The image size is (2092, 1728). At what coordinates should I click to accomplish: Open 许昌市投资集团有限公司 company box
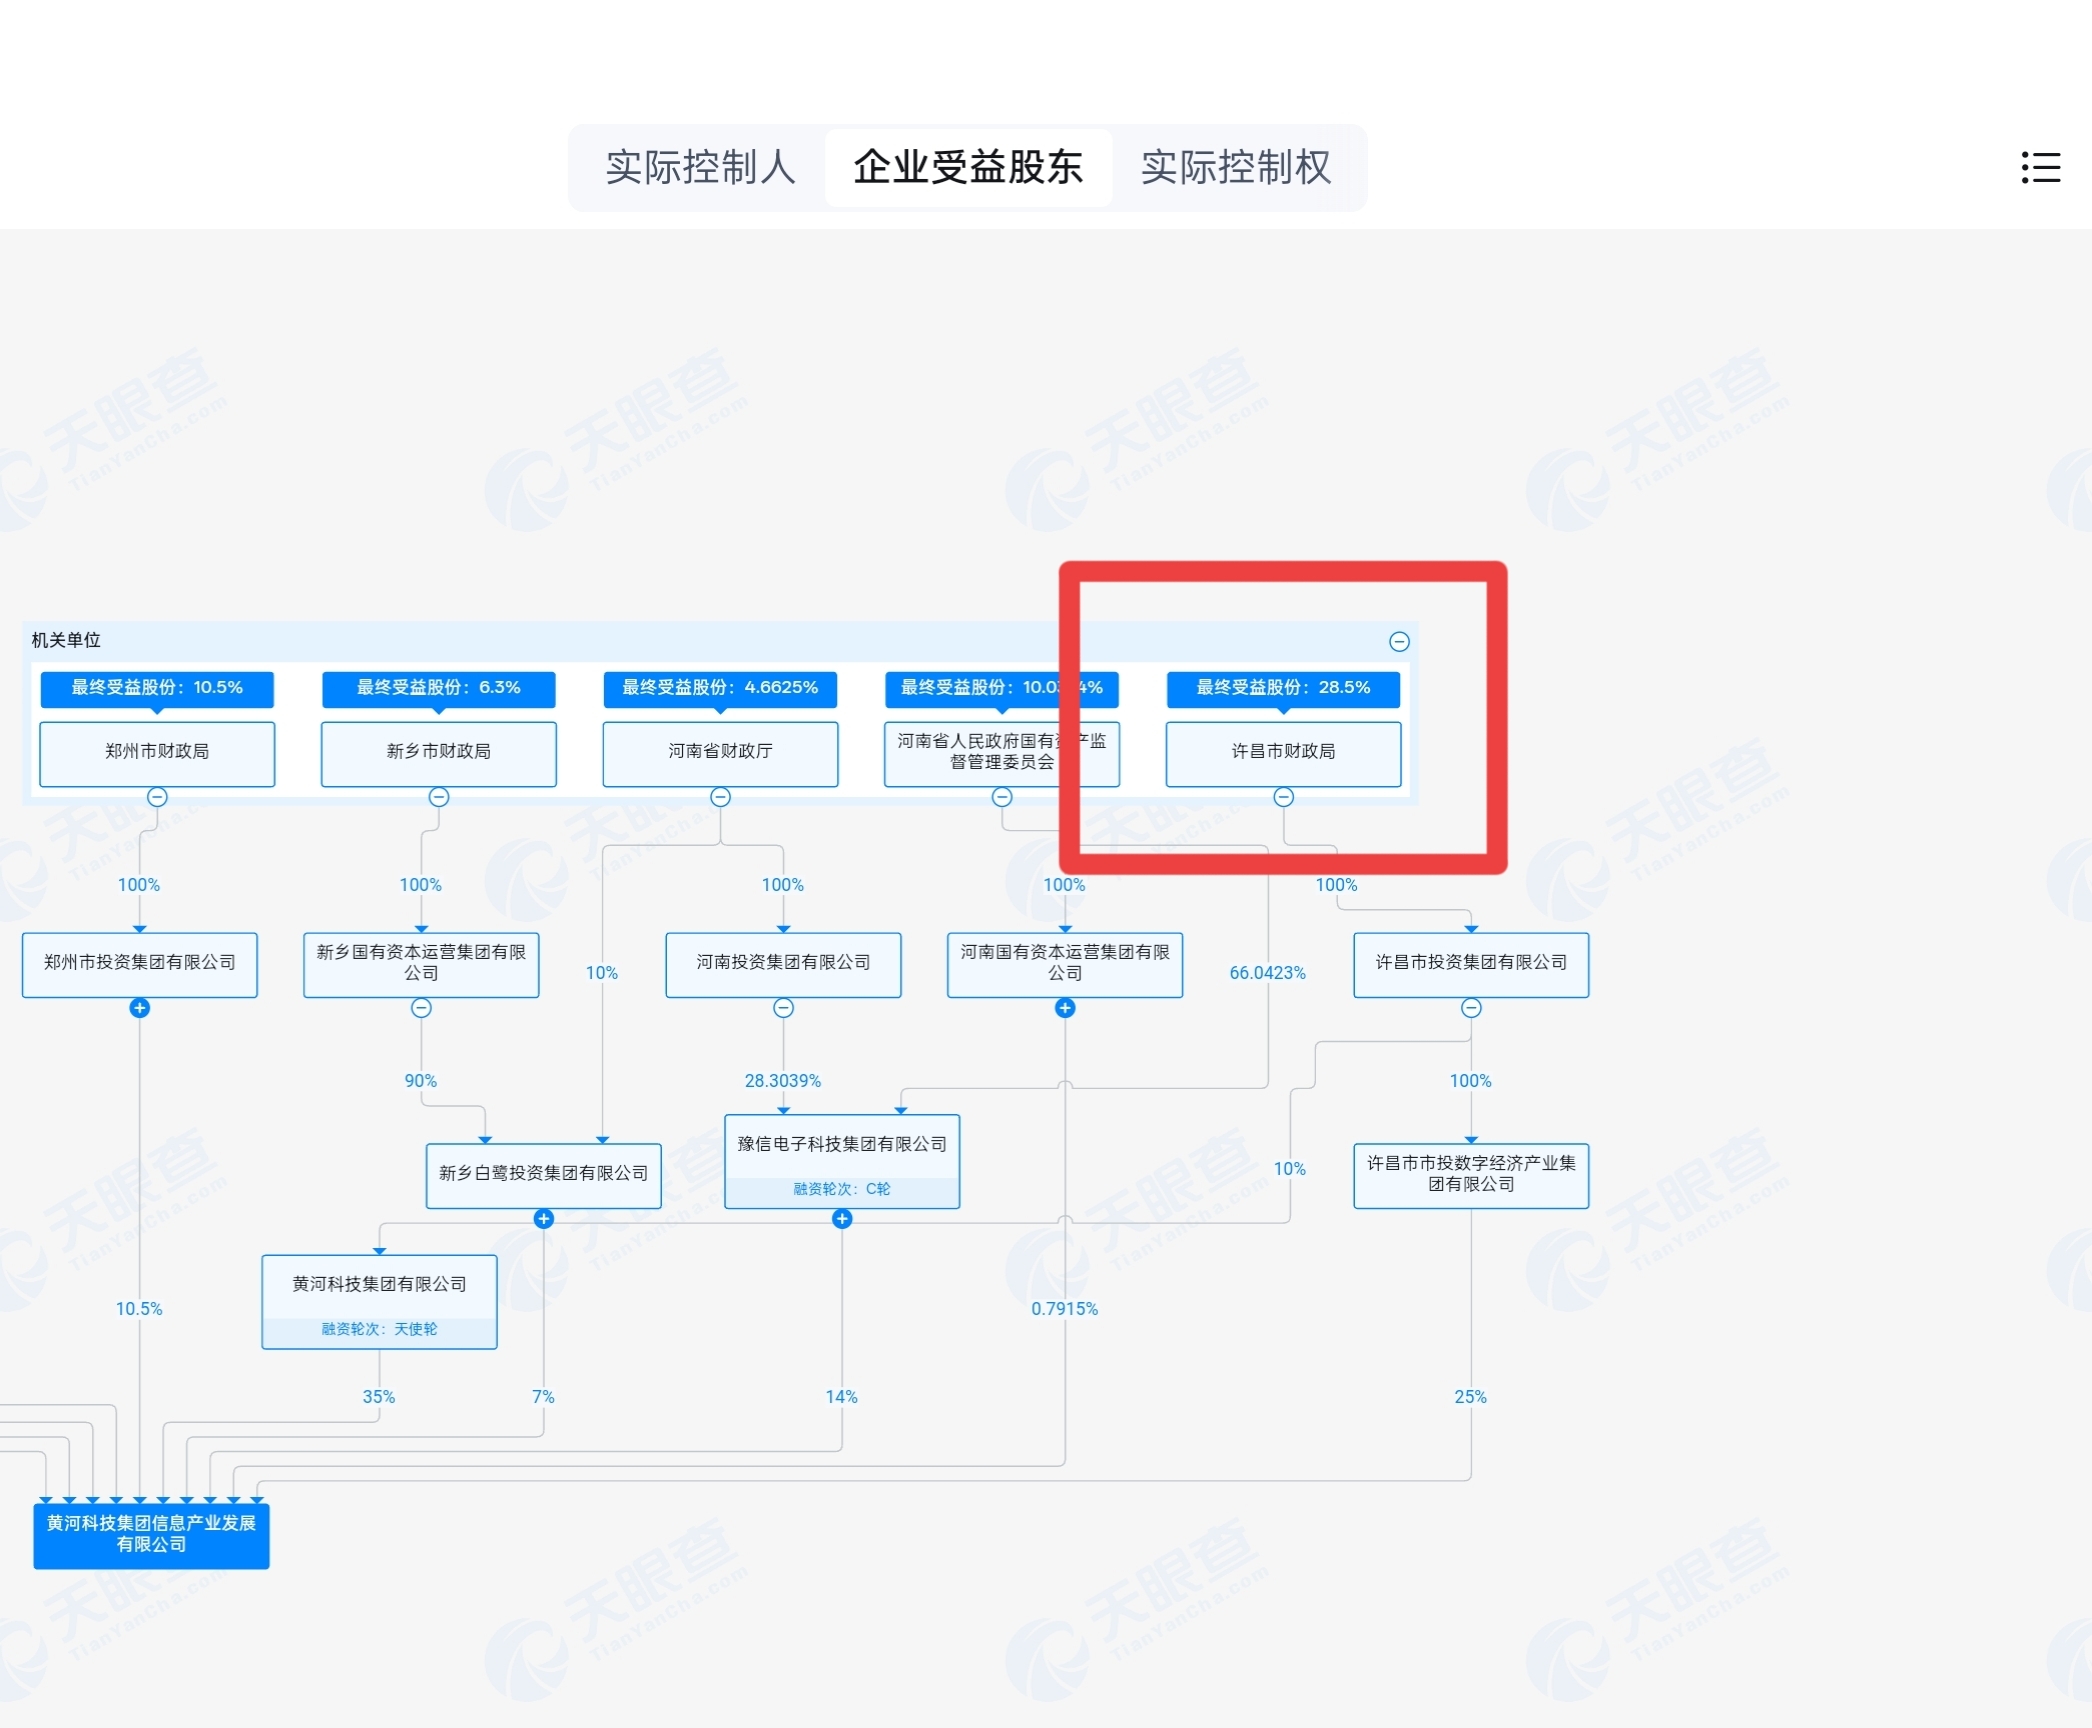[1471, 965]
